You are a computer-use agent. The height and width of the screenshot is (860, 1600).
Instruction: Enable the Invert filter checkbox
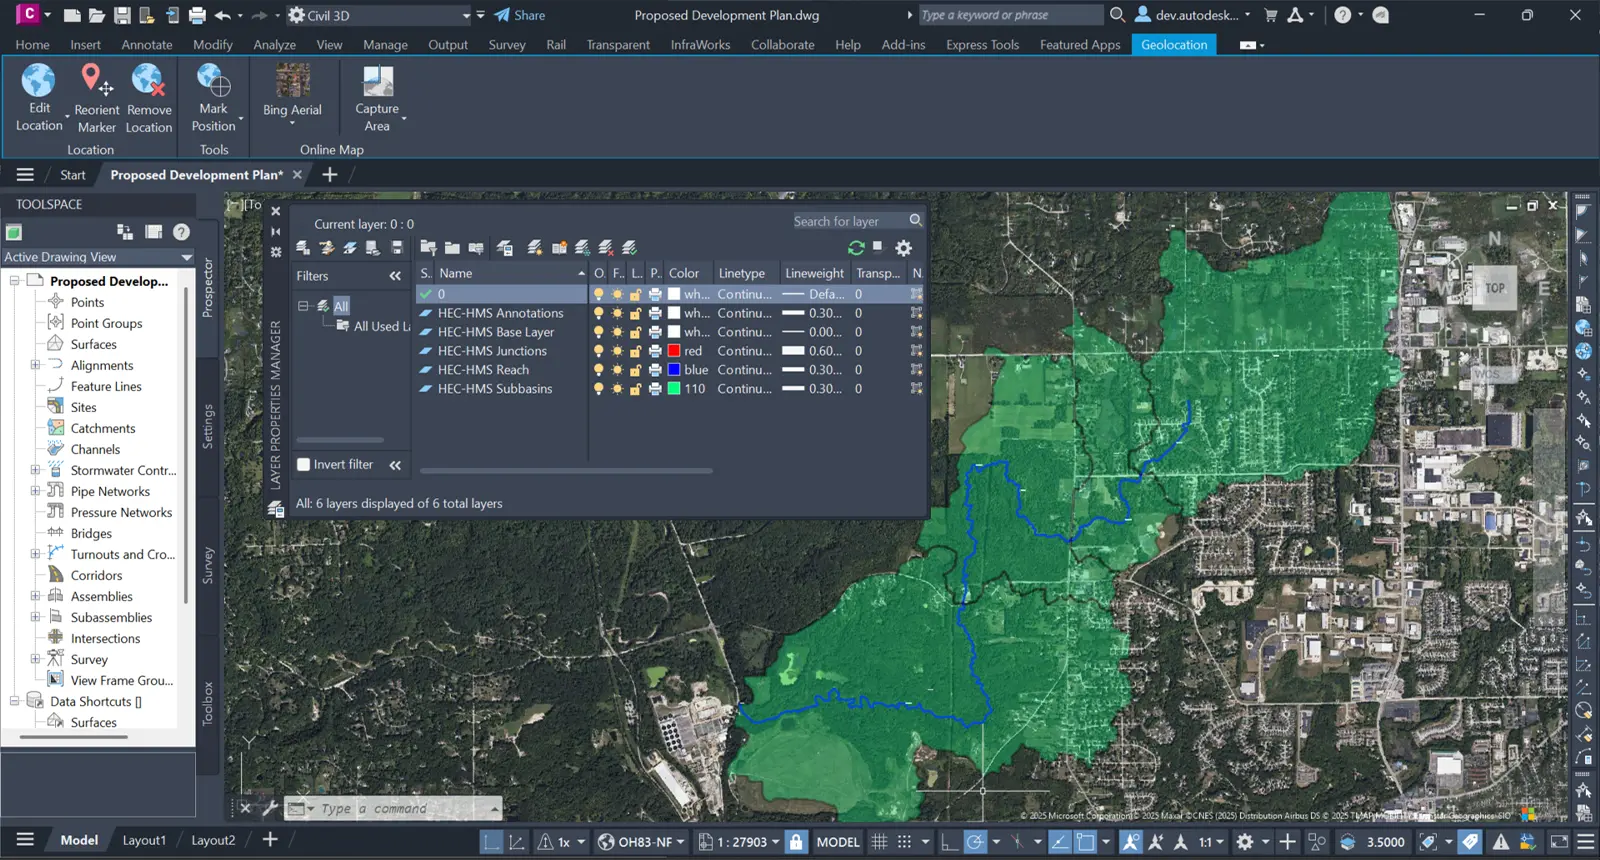coord(304,465)
